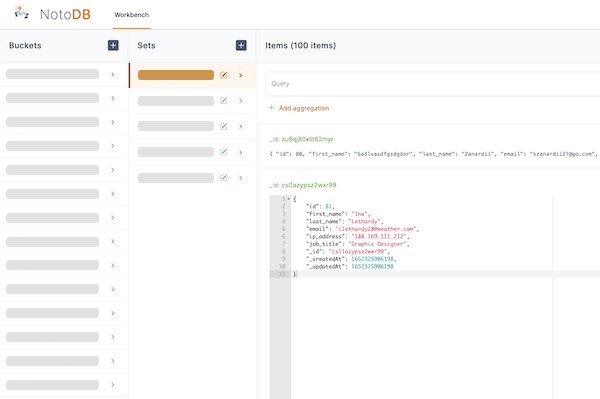Open the second bucket's chevron
The width and height of the screenshot is (600, 399).
pos(113,98)
